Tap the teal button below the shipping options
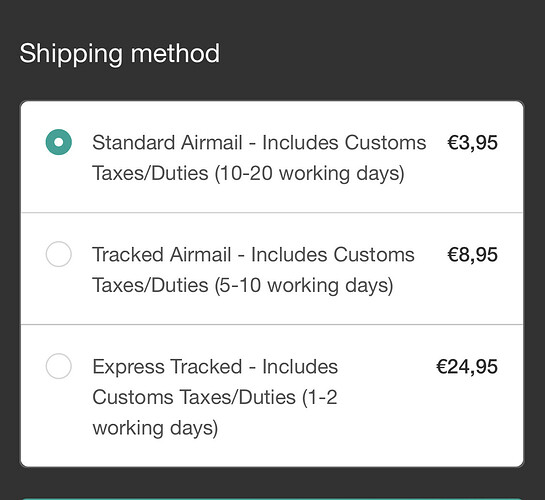Viewport: 545px width, 500px height. (x=272, y=499)
